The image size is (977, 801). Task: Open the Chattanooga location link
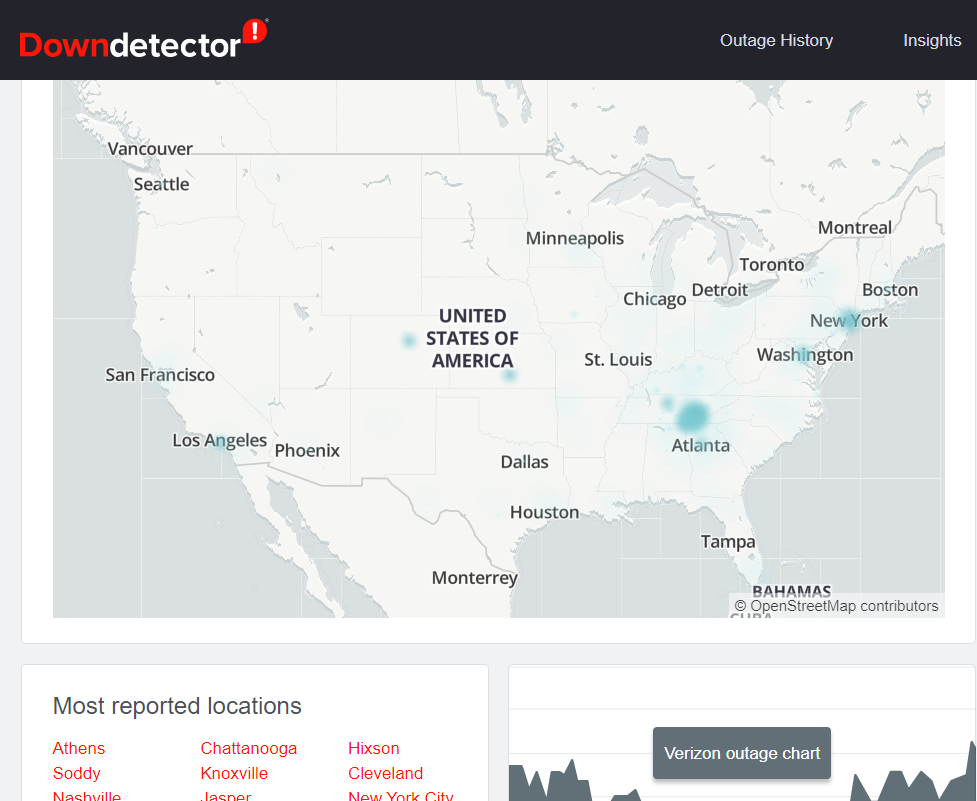(249, 748)
